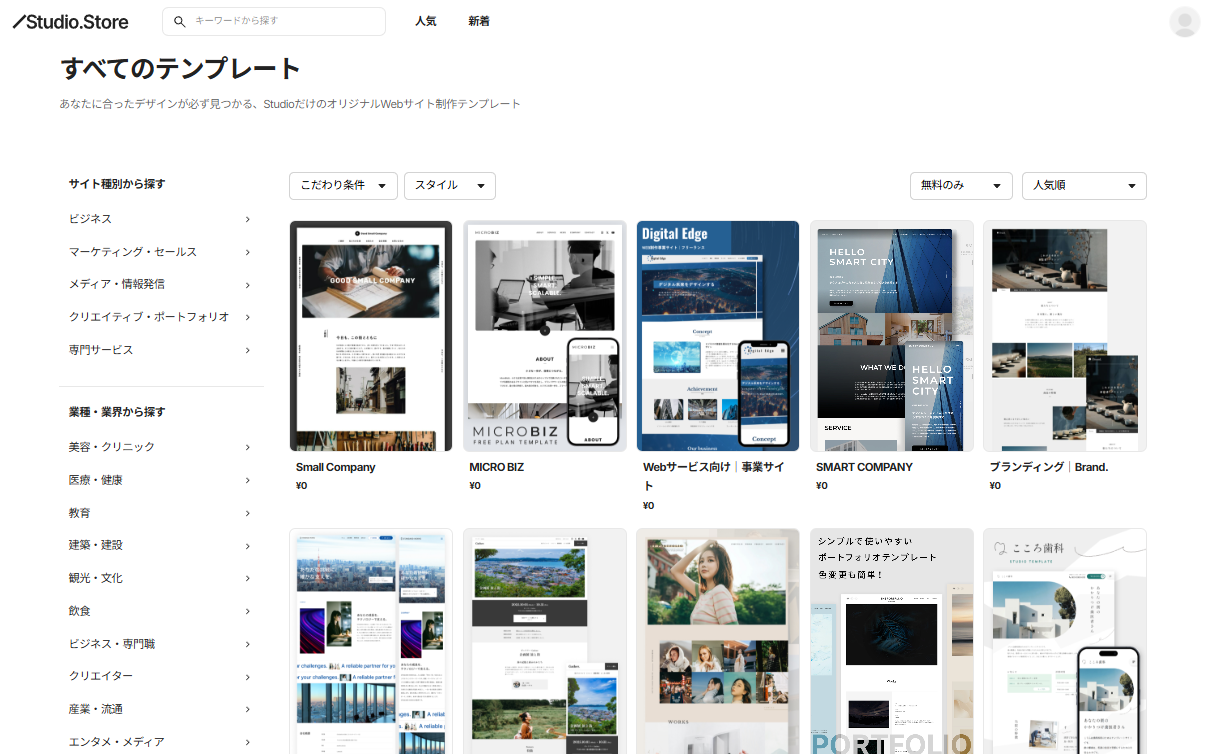The width and height of the screenshot is (1218, 754).
Task: Click the SMART COMPANY template thumbnail
Action: pyautogui.click(x=891, y=335)
